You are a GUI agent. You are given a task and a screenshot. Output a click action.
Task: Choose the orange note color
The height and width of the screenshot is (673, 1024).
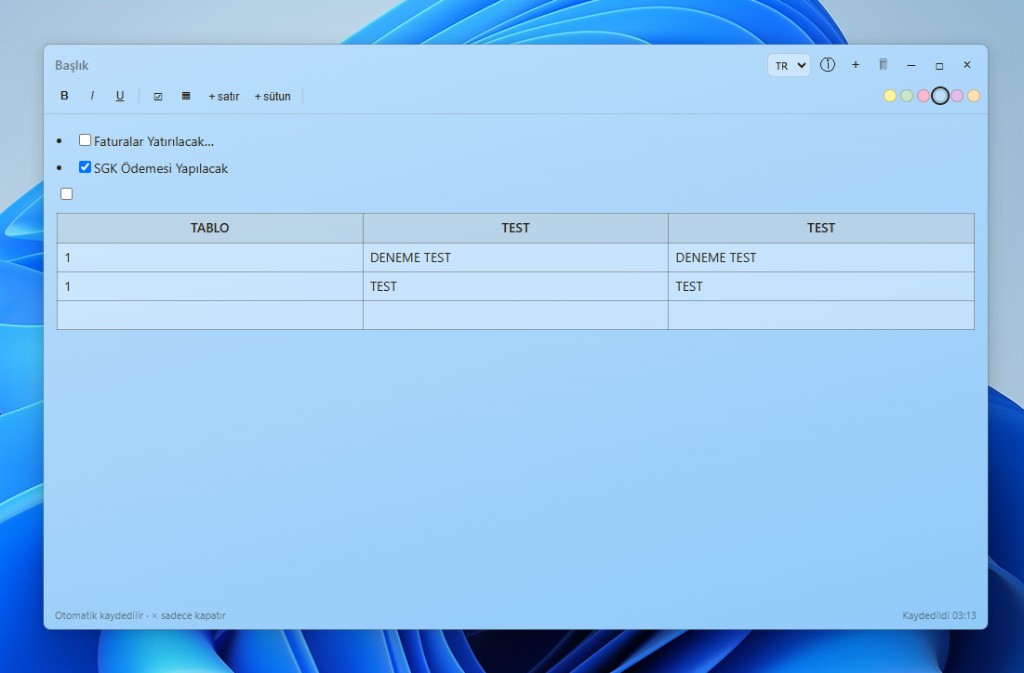point(974,96)
